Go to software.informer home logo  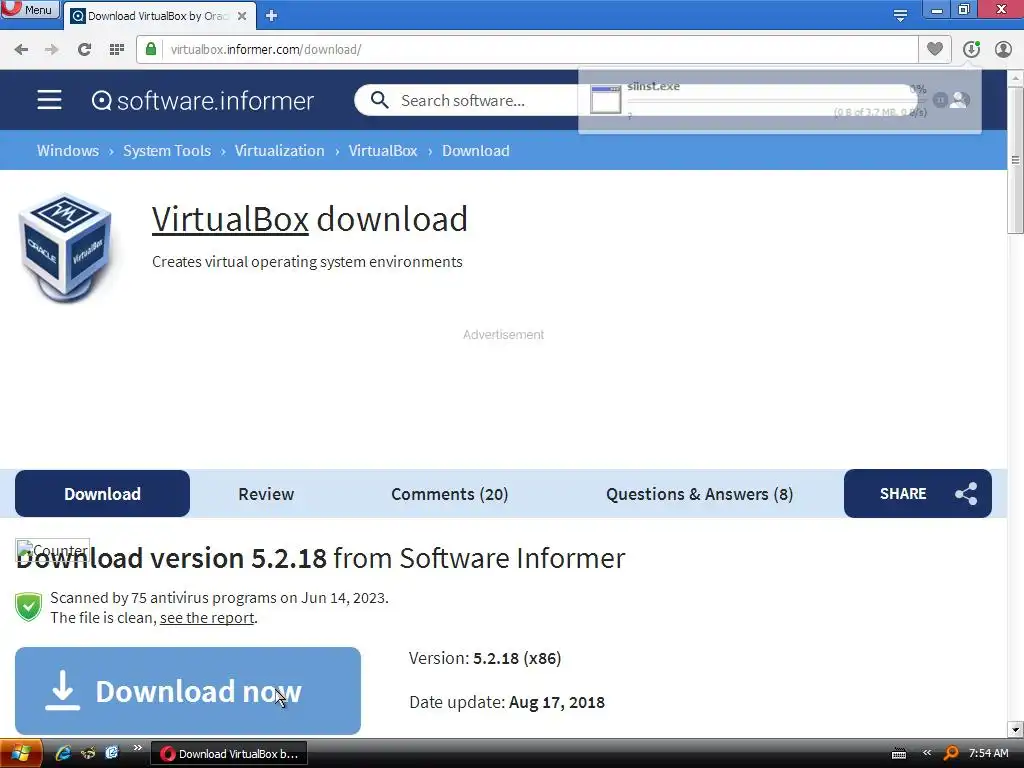(x=202, y=101)
